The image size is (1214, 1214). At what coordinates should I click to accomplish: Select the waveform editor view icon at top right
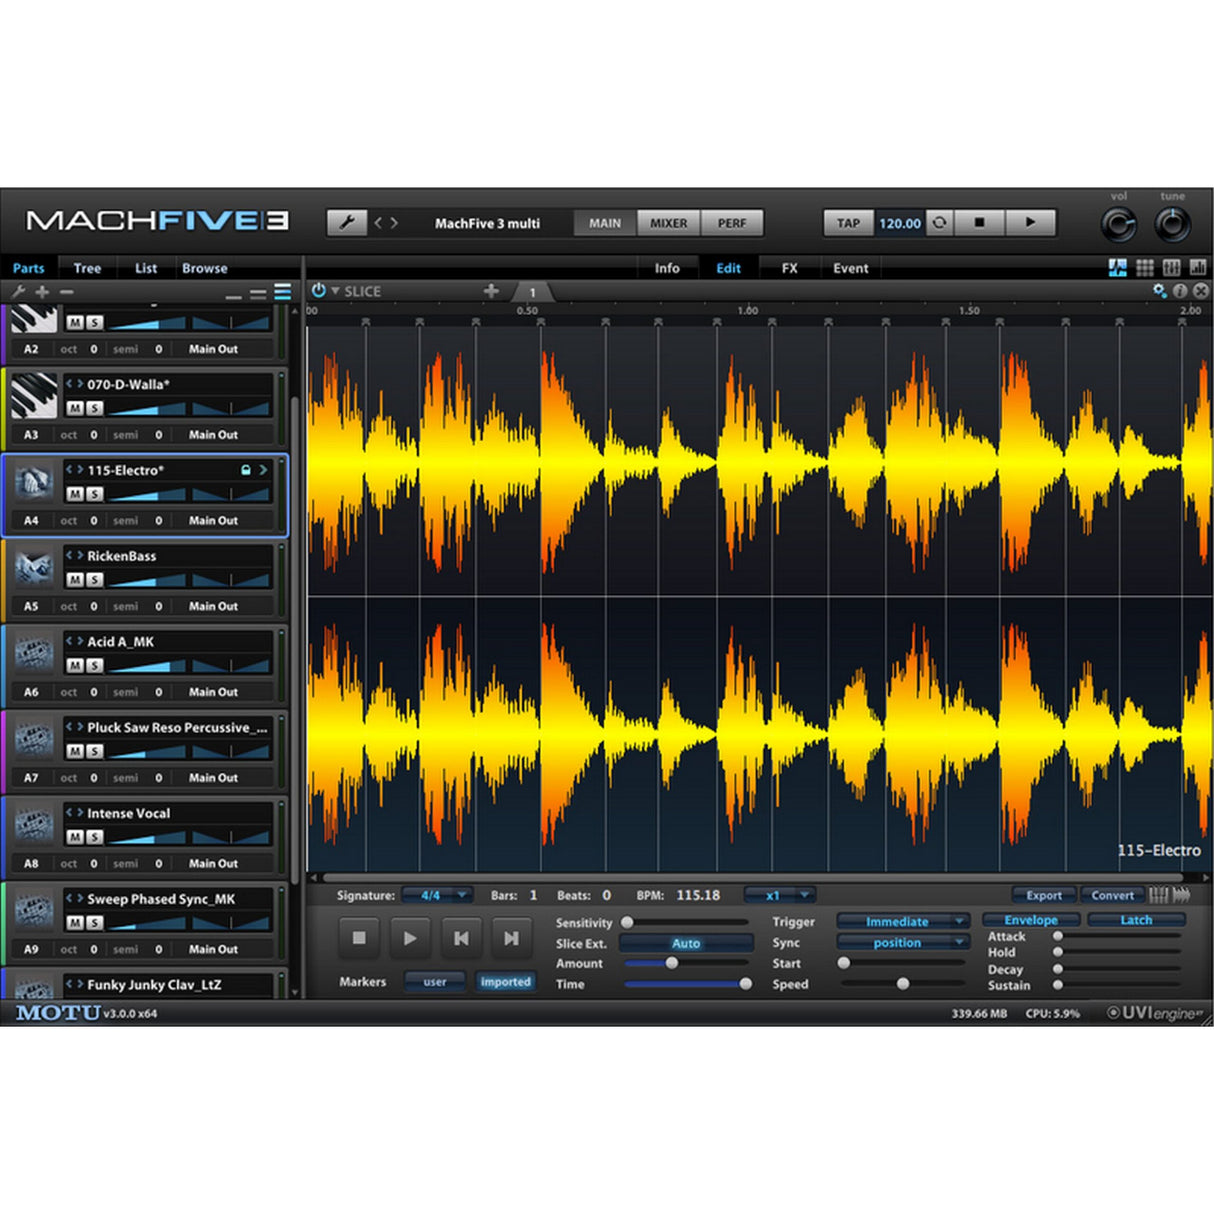pos(1117,266)
